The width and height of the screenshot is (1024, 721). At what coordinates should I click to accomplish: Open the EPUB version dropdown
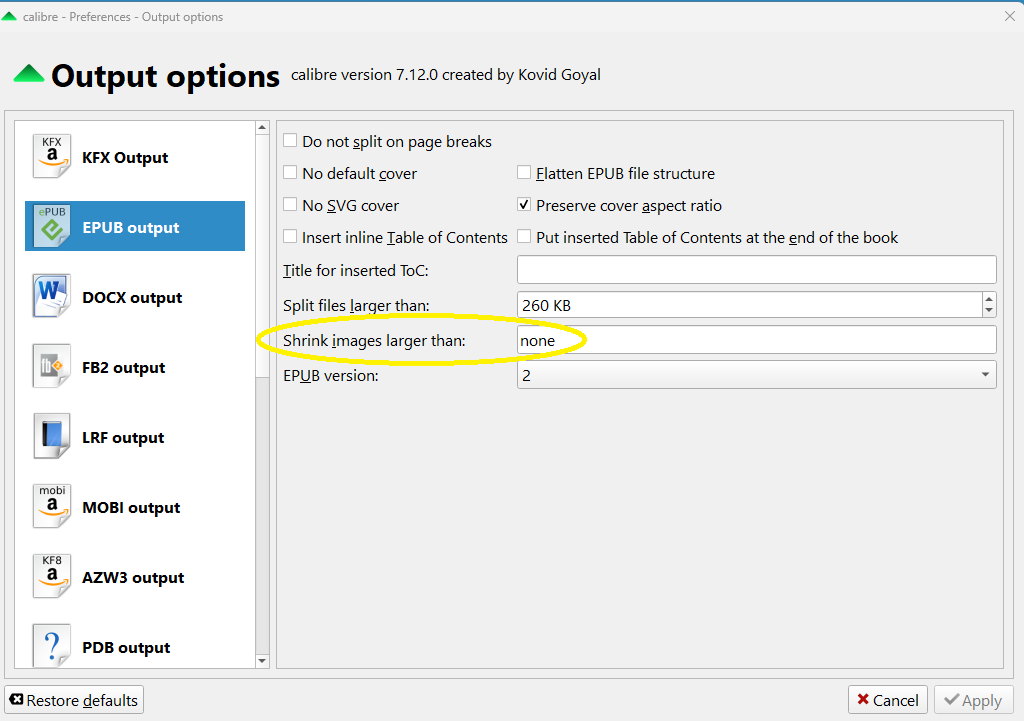[x=756, y=375]
